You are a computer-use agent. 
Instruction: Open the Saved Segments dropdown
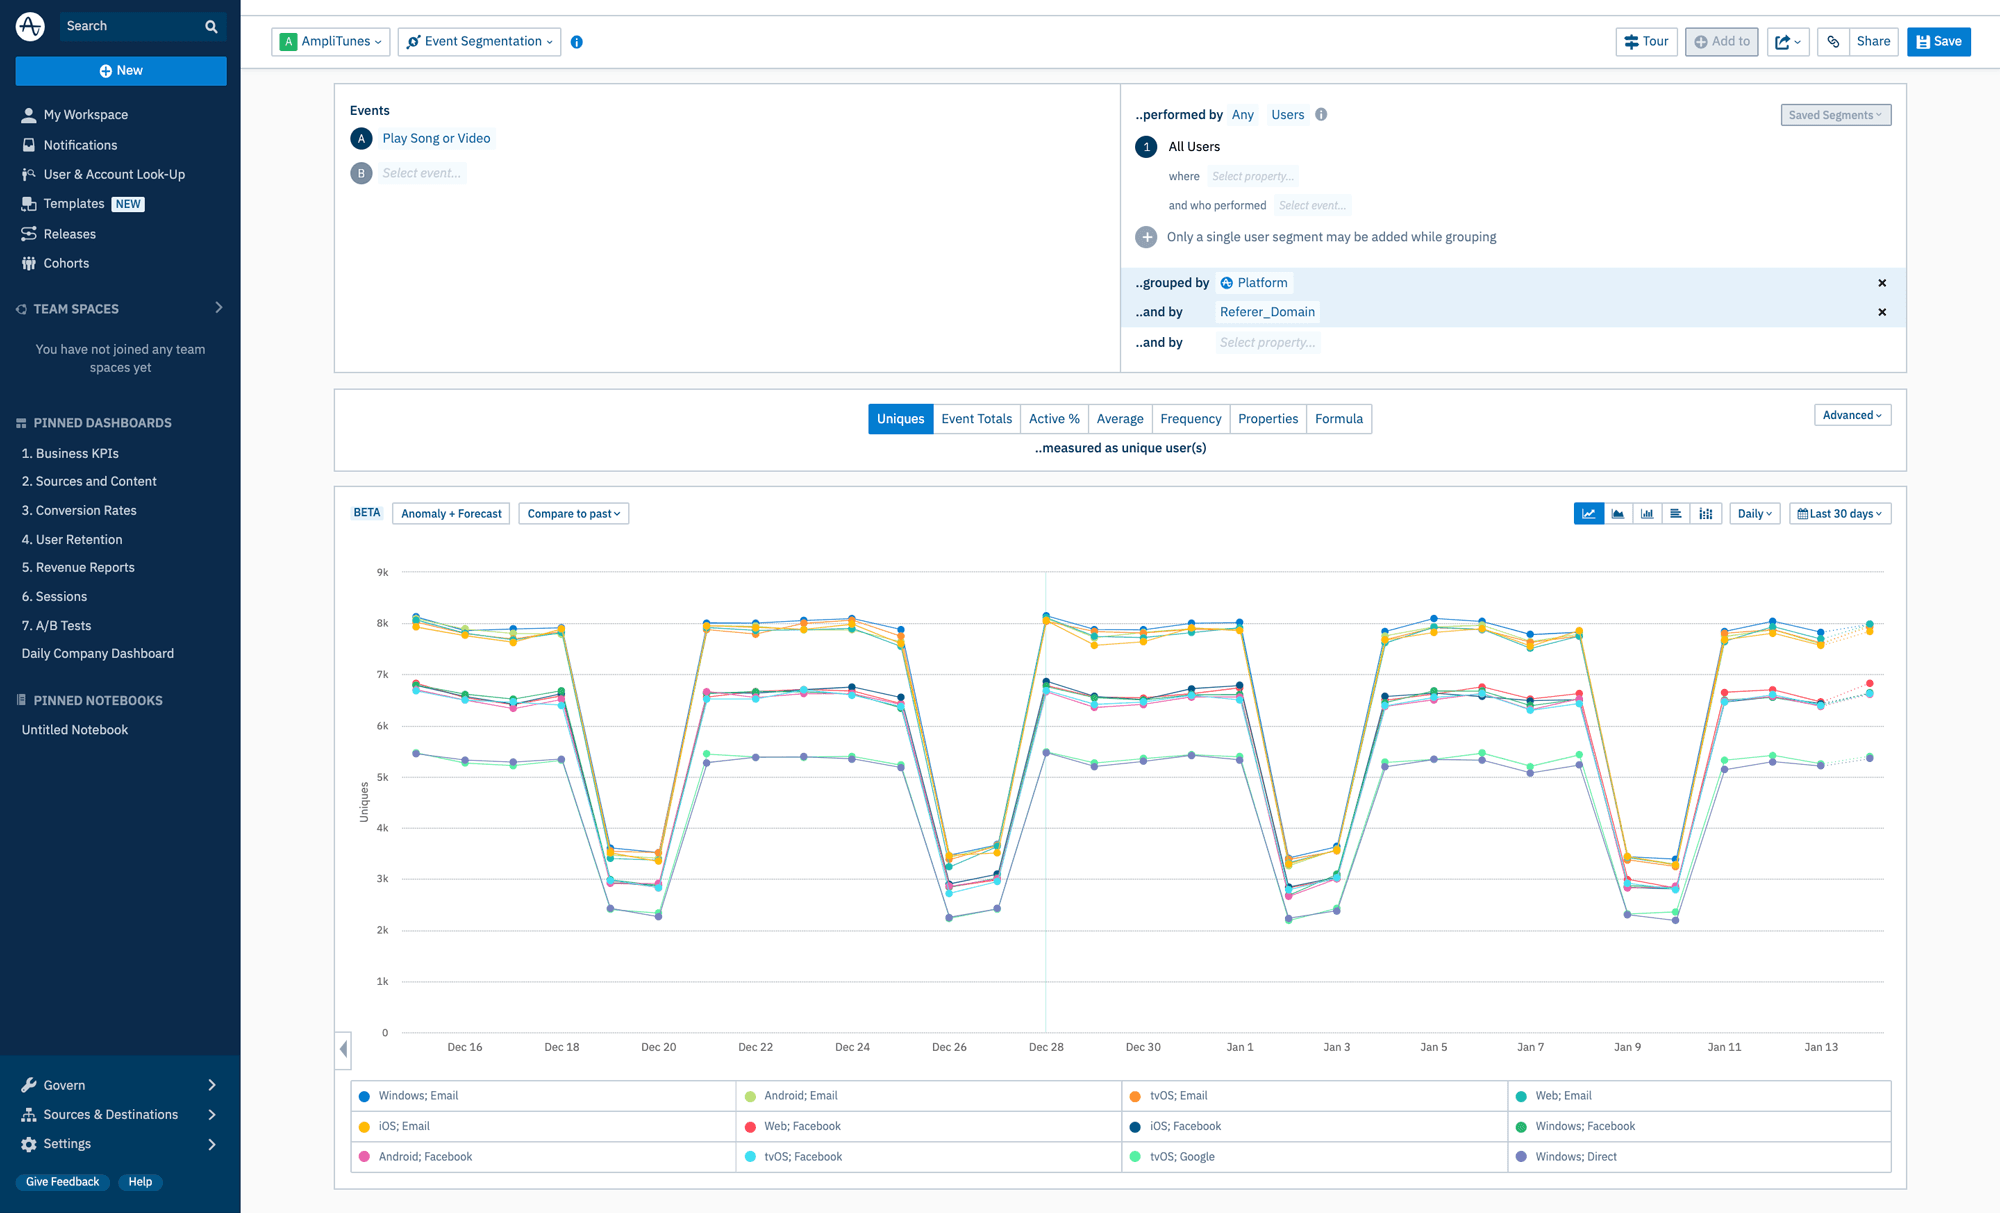[x=1835, y=114]
